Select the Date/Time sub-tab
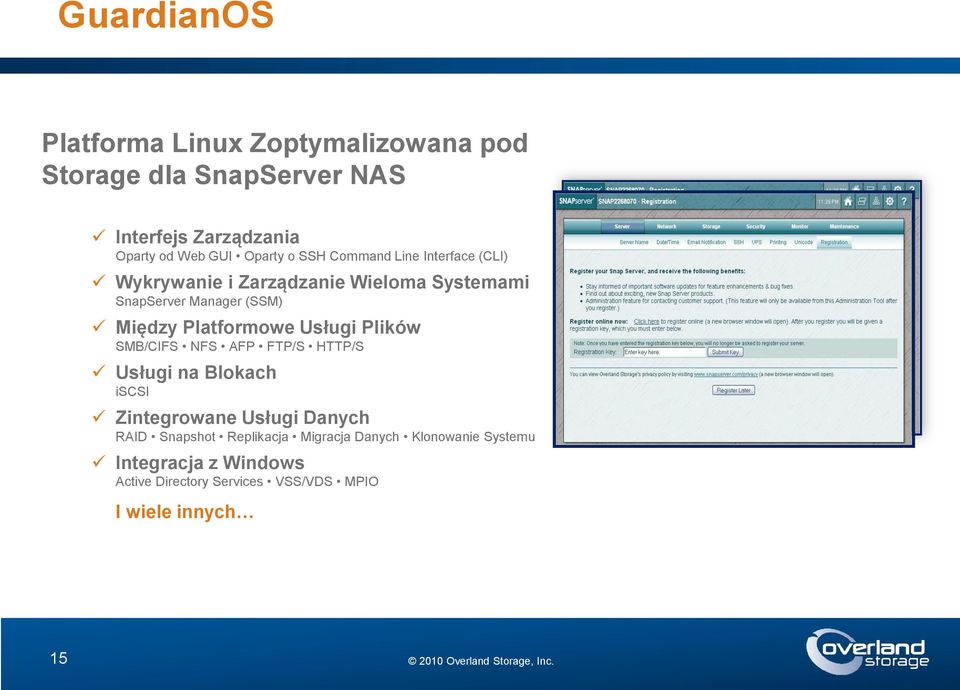The image size is (960, 690). point(668,242)
